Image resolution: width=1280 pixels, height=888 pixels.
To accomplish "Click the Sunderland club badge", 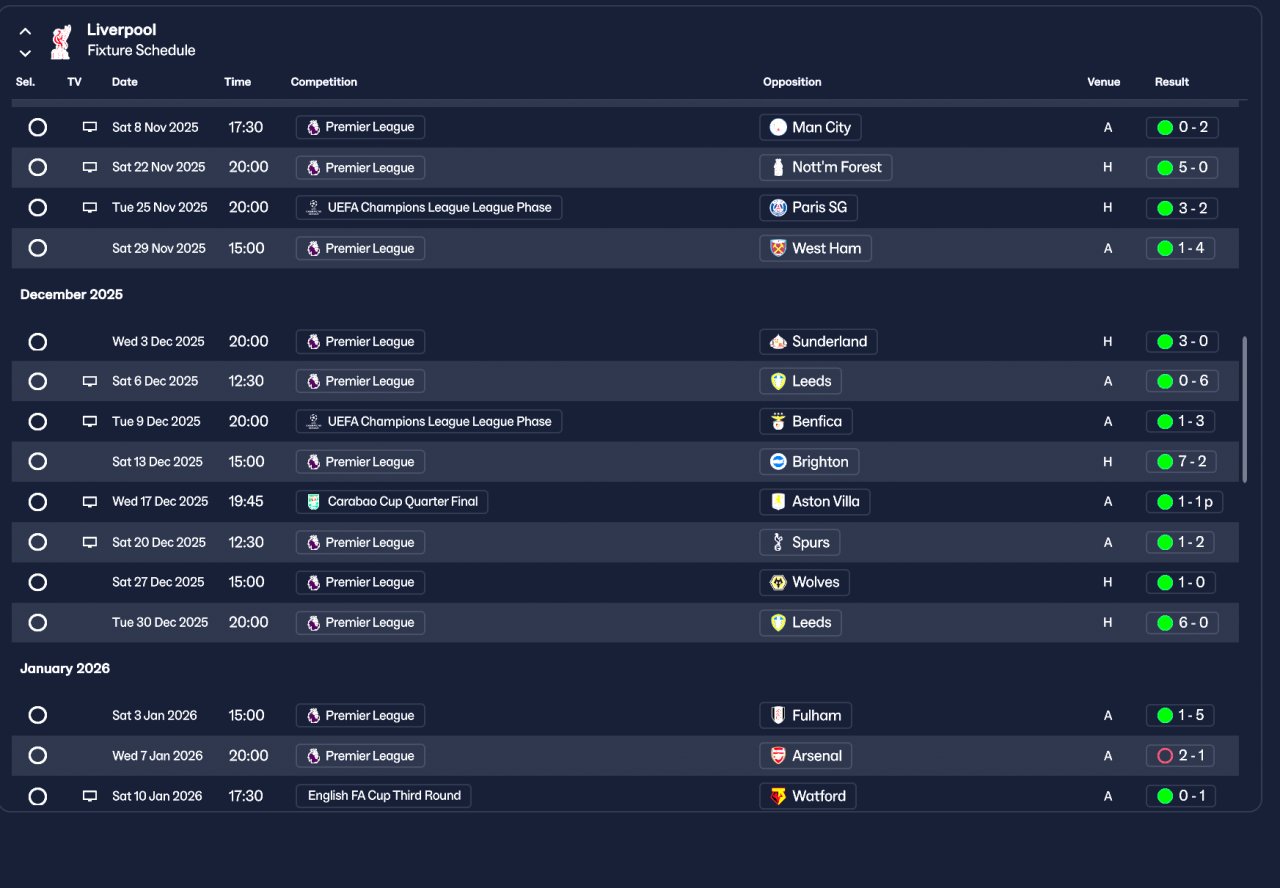I will (778, 341).
